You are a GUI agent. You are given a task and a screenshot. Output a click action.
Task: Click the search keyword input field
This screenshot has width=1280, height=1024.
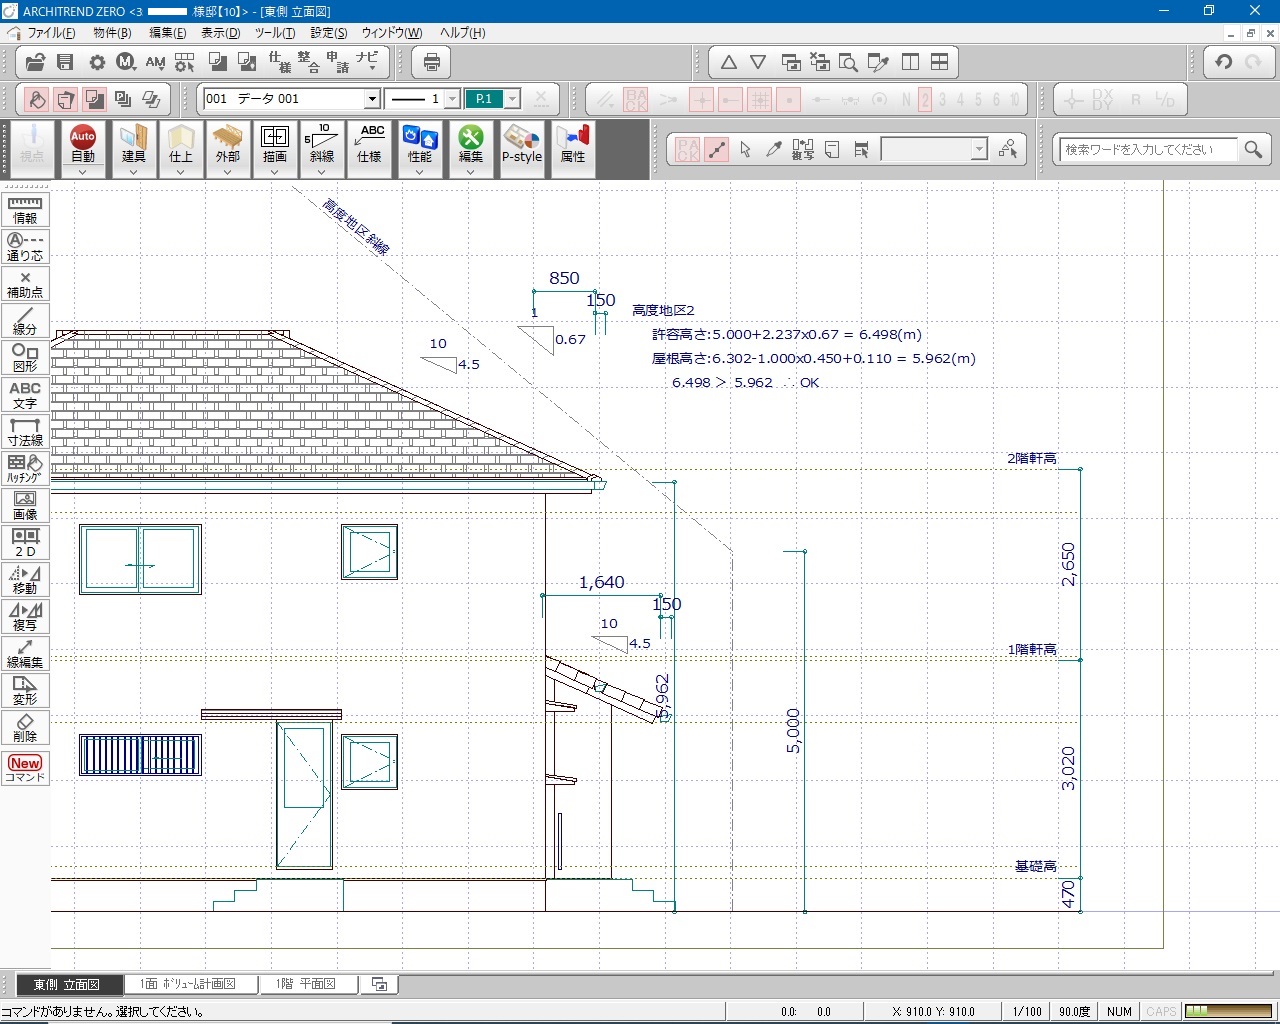click(1147, 150)
